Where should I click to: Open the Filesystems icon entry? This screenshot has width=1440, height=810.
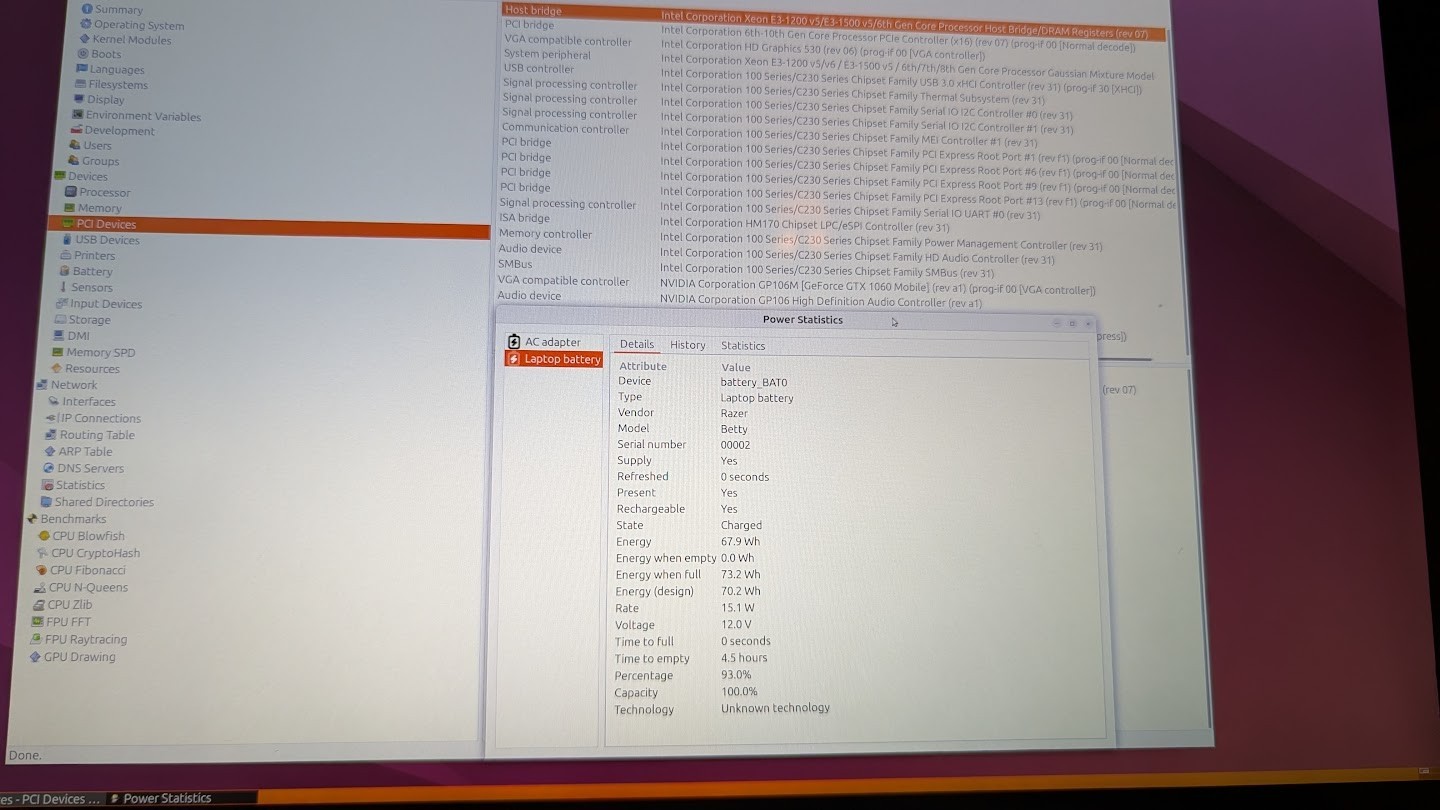point(81,84)
